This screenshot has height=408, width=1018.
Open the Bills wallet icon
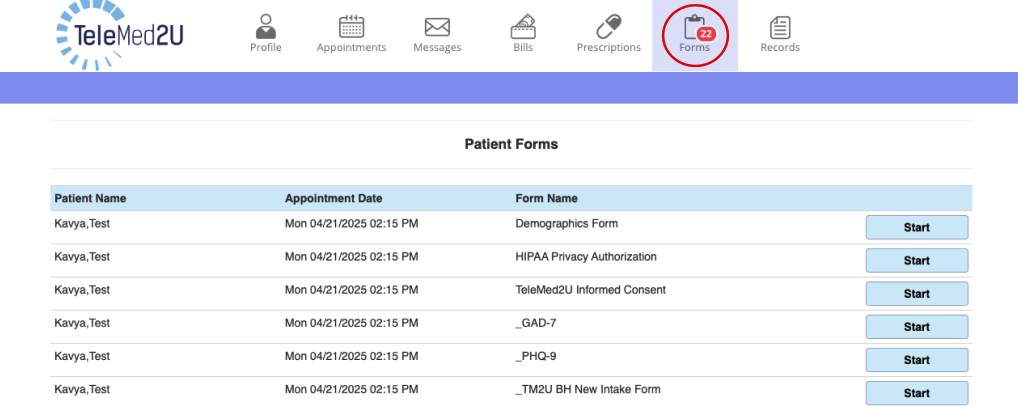[x=523, y=27]
